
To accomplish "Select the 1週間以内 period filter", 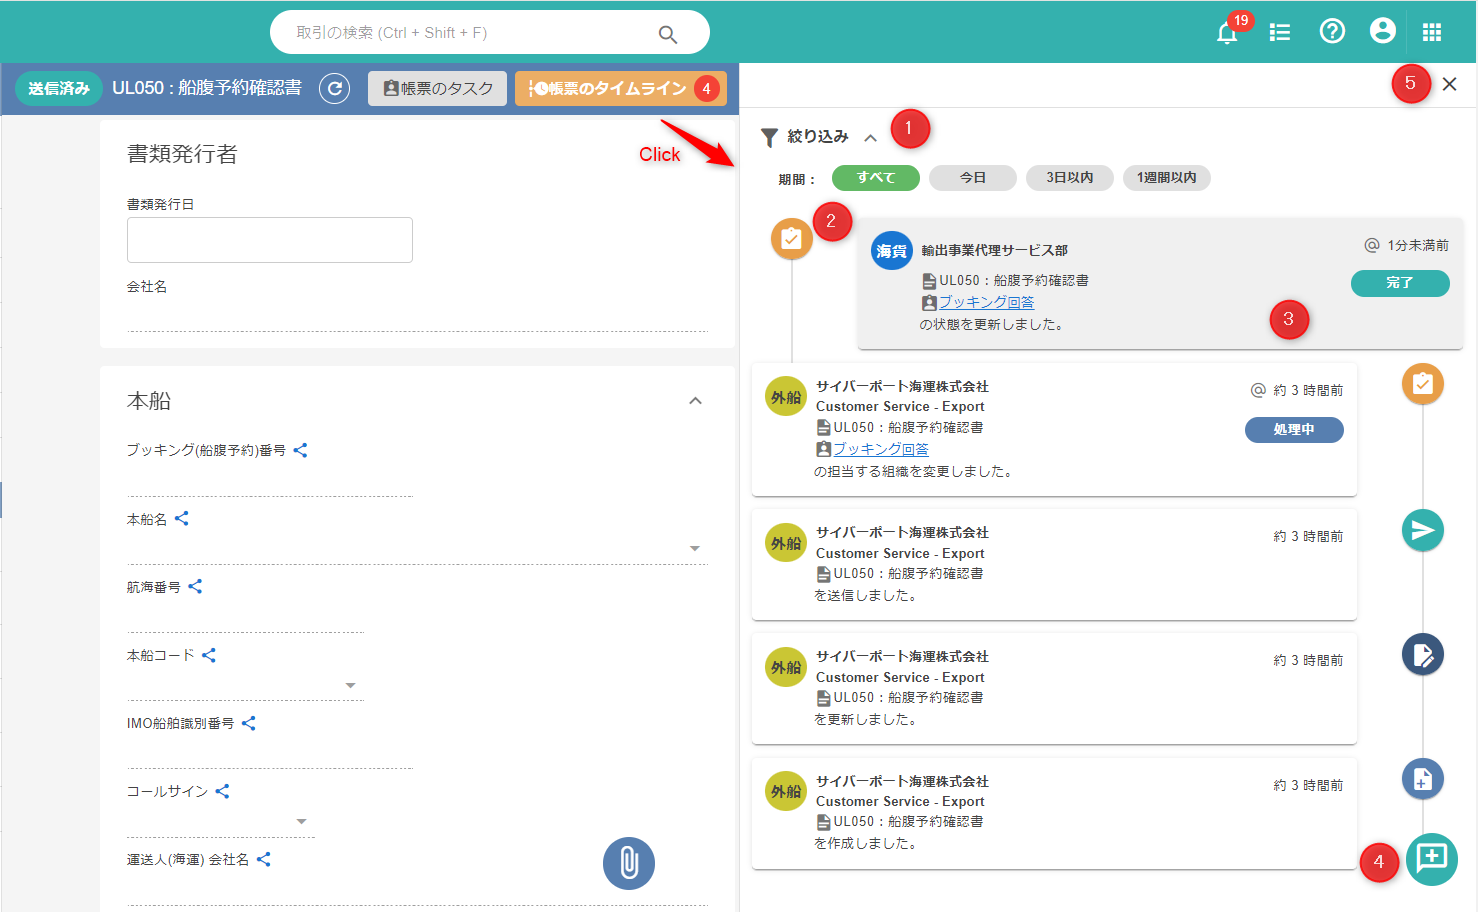I will tap(1166, 178).
